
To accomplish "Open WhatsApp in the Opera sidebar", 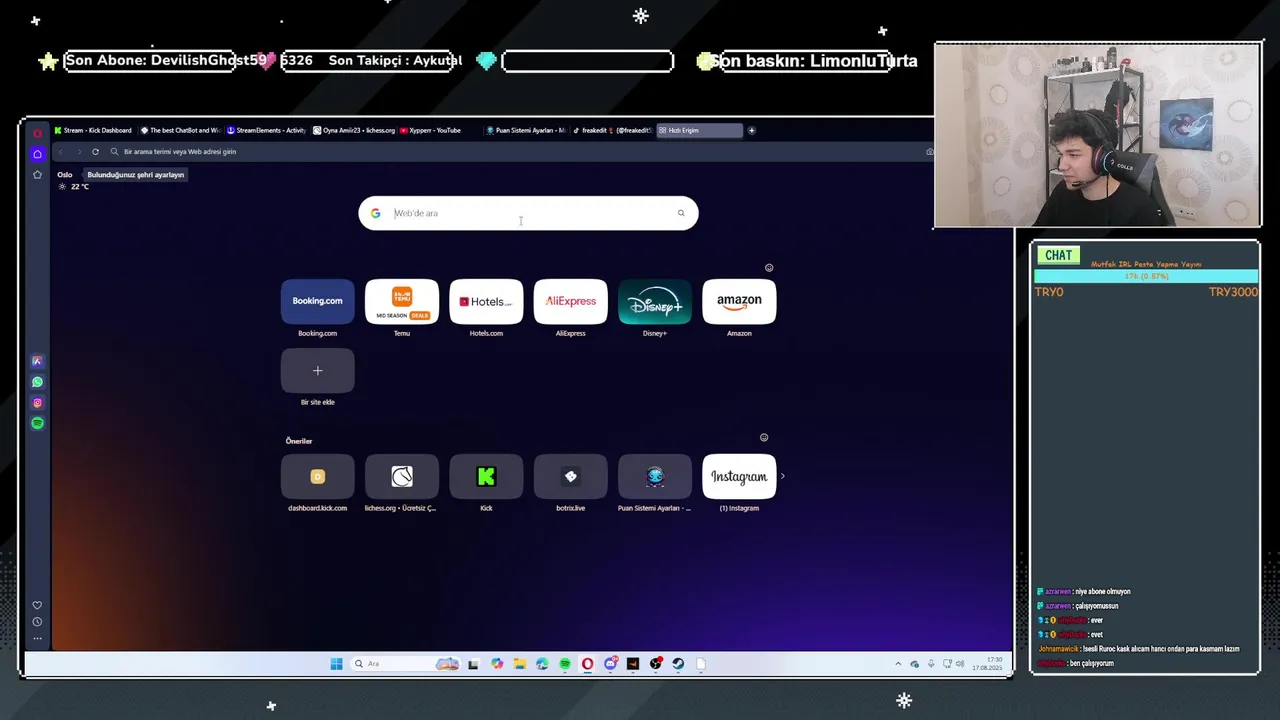I will coord(37,382).
